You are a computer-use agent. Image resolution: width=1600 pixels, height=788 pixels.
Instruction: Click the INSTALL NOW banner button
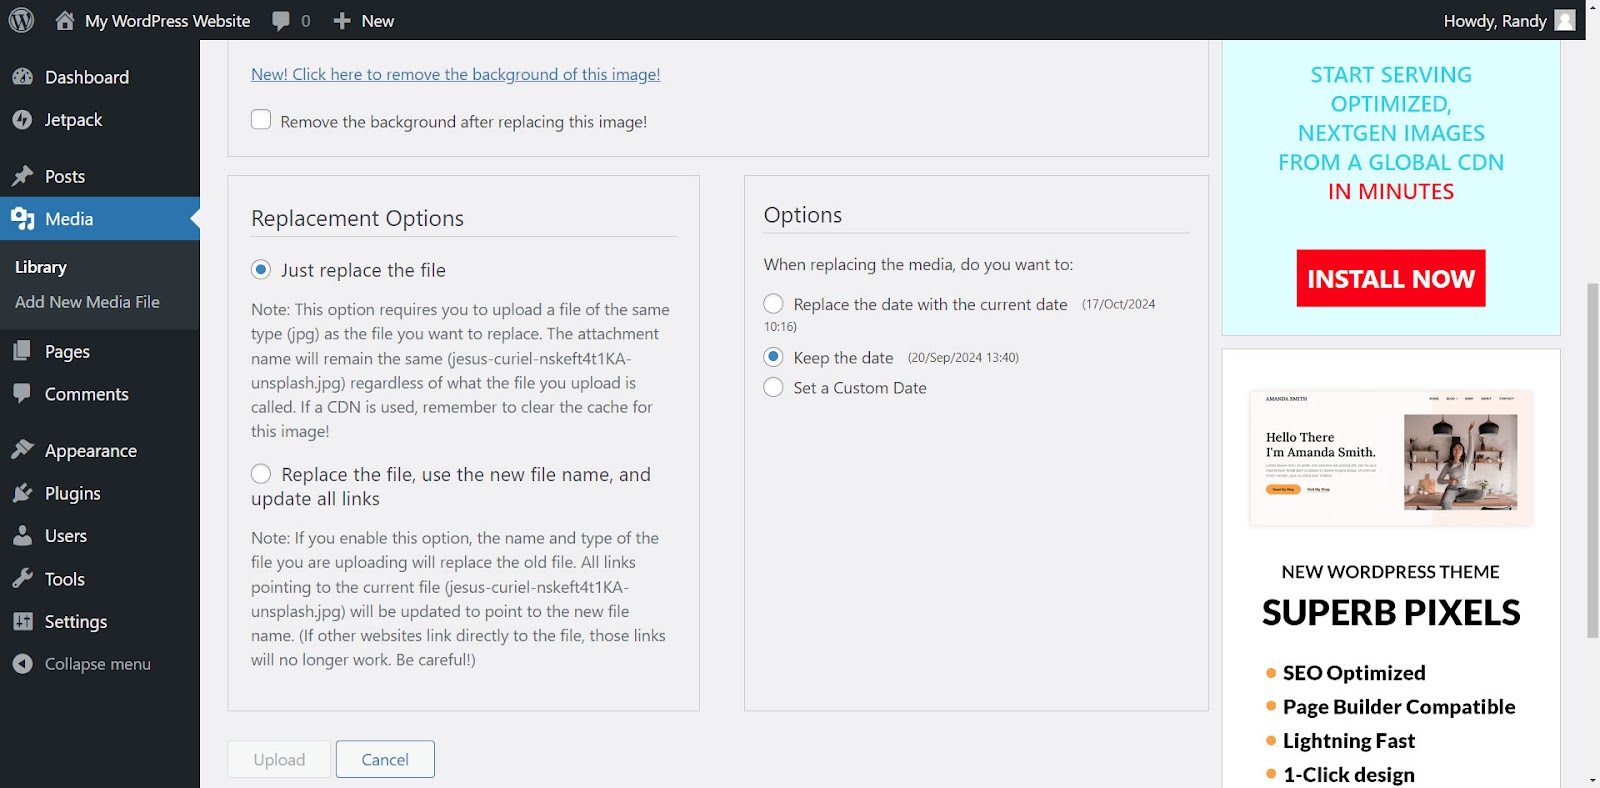pos(1391,278)
